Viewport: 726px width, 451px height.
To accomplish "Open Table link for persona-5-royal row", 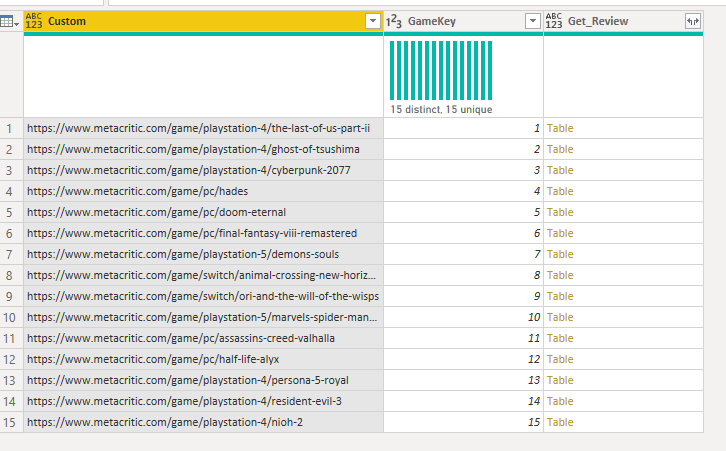I will pyautogui.click(x=560, y=380).
